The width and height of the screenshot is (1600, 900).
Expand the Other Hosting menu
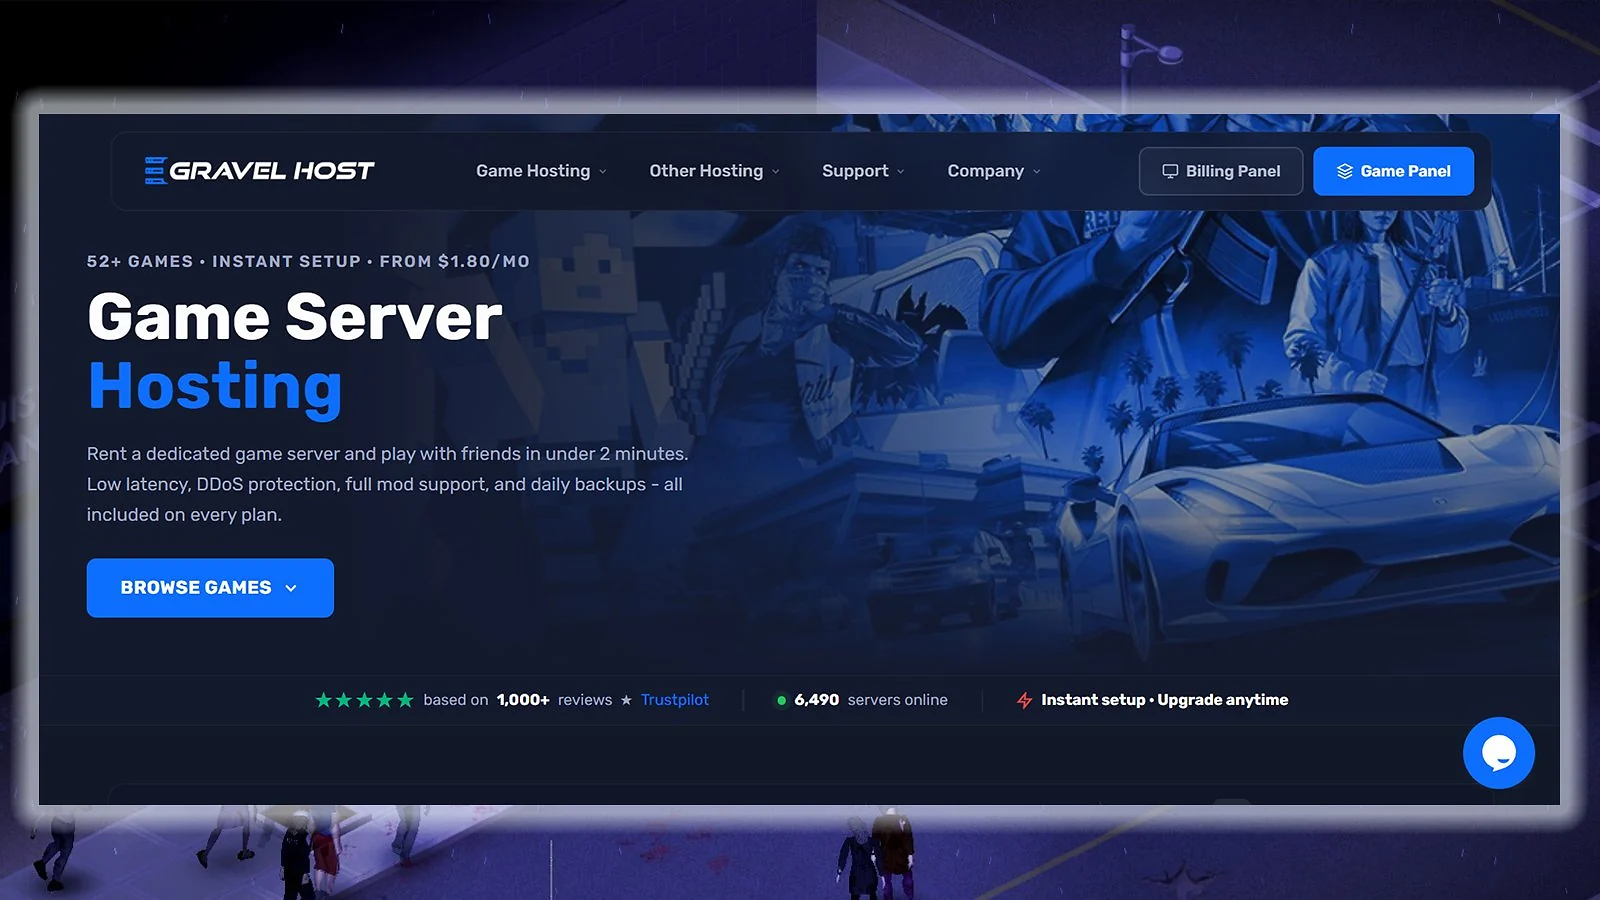click(714, 171)
